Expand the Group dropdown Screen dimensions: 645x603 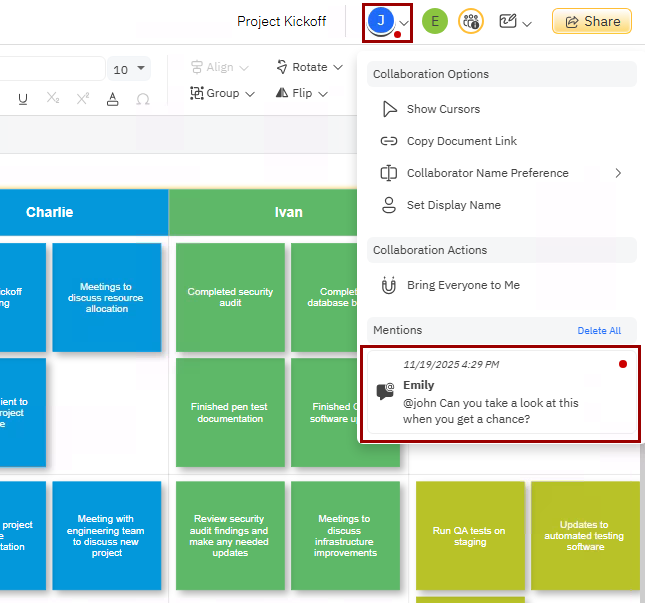222,93
